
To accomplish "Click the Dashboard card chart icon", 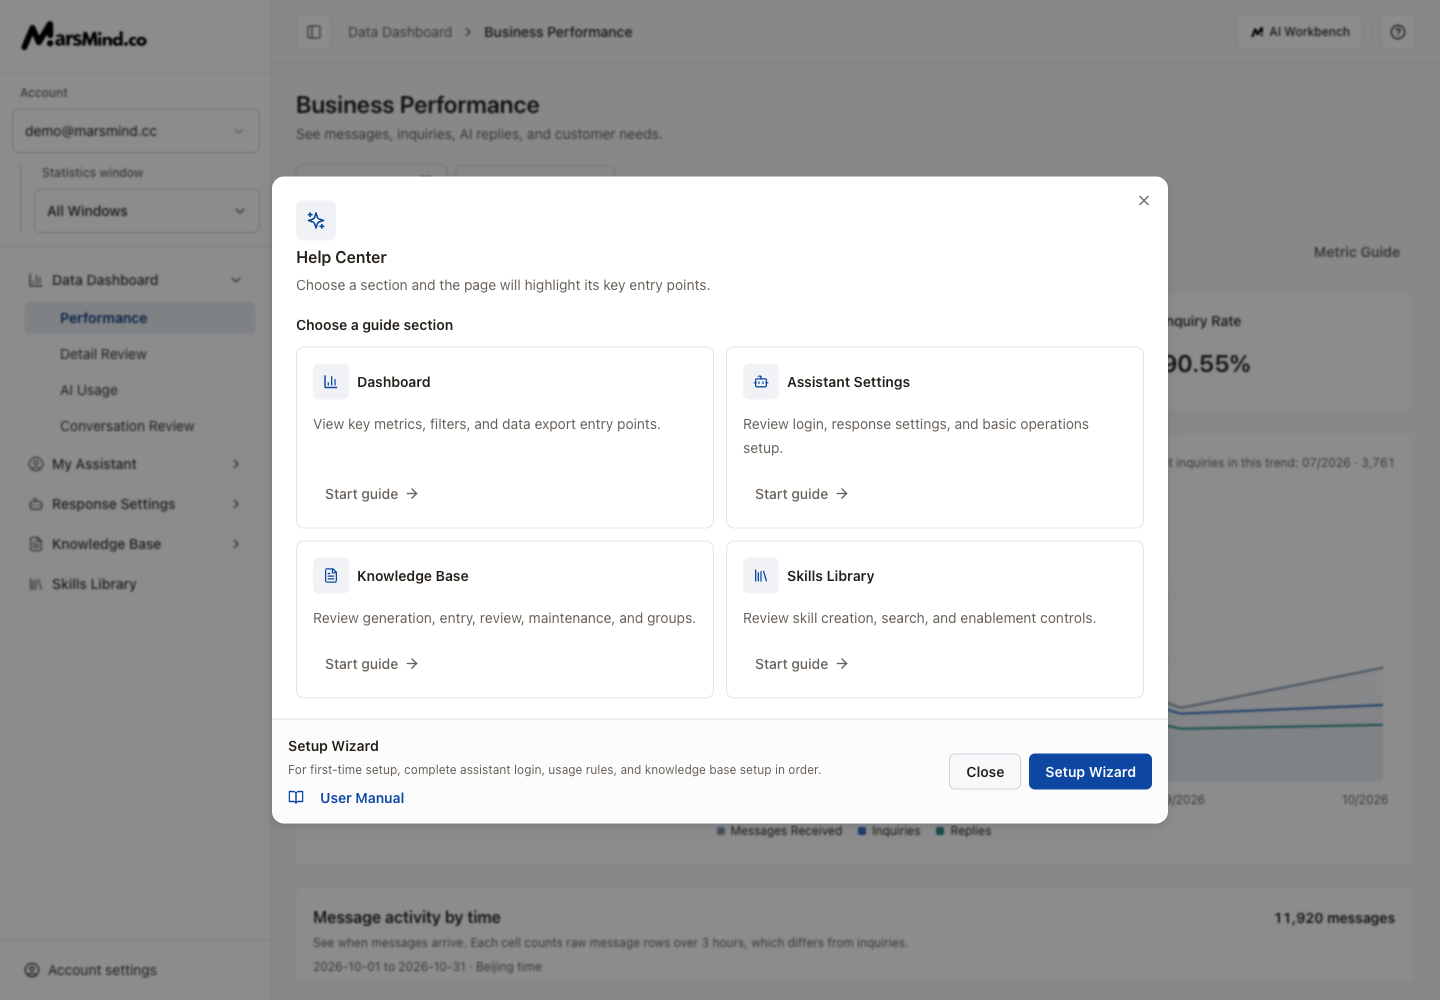I will [x=331, y=382].
